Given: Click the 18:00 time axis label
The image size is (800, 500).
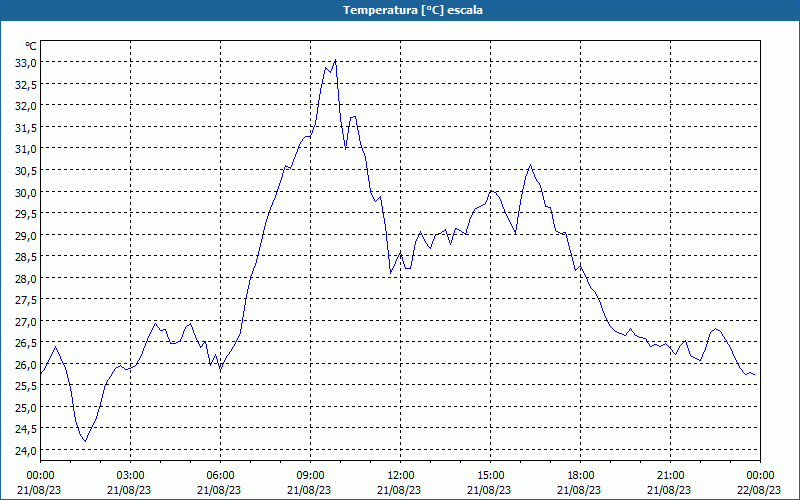Looking at the screenshot, I should 581,476.
